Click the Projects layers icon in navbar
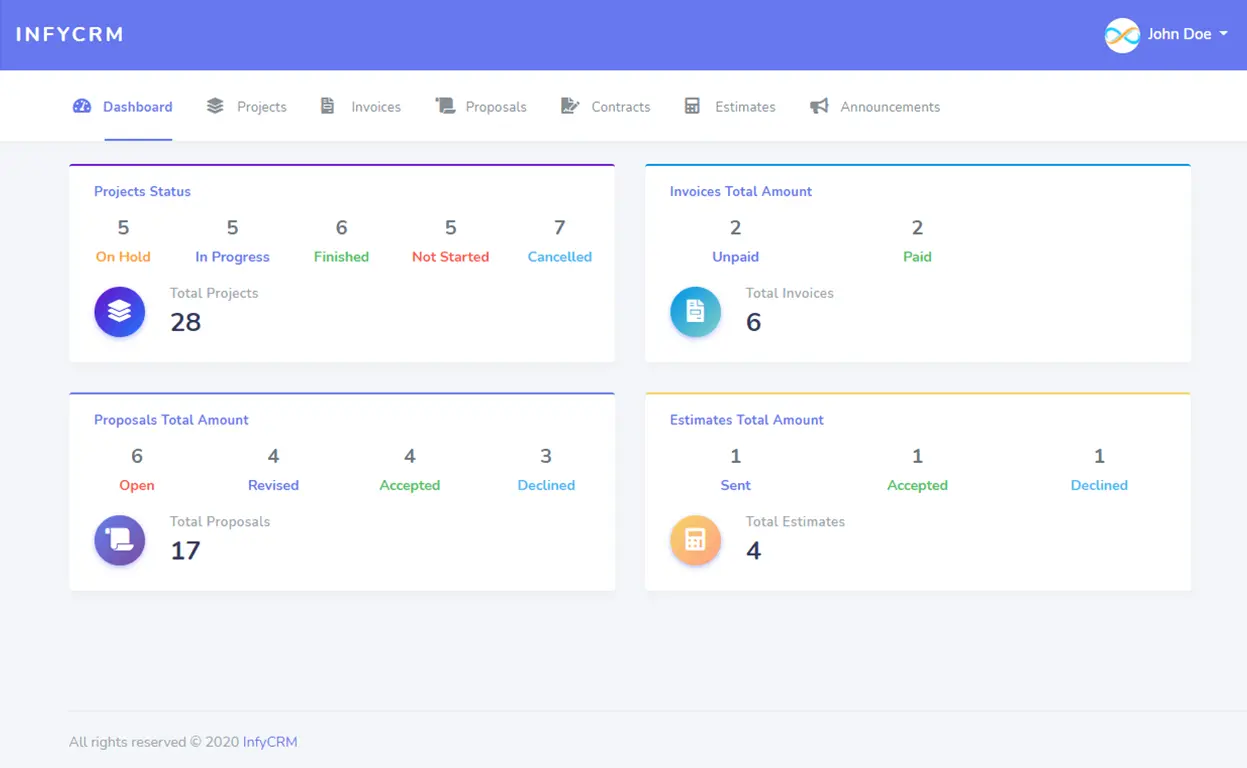The width and height of the screenshot is (1247, 768). (x=215, y=106)
